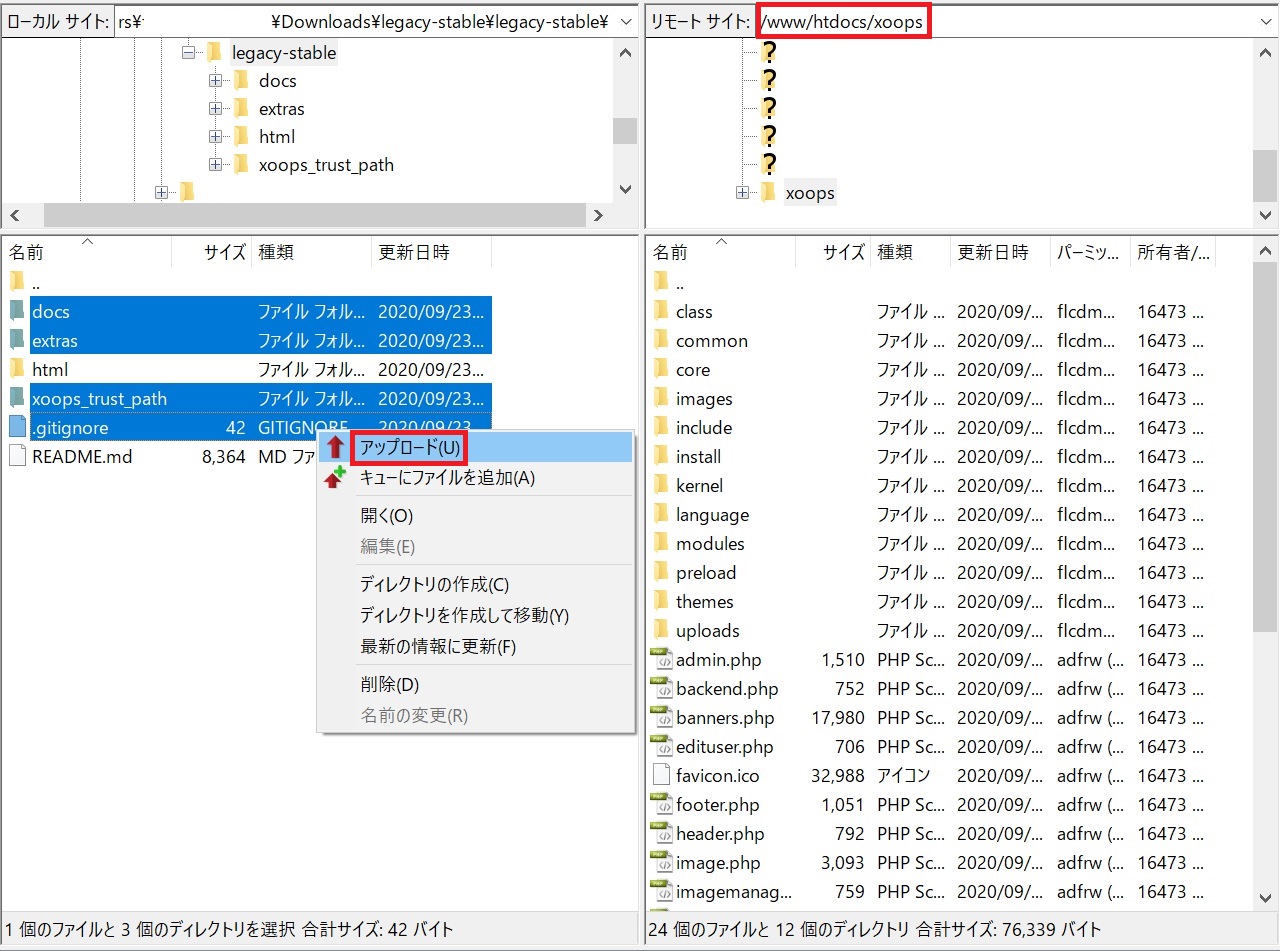Click favicon.ico file icon
This screenshot has height=951, width=1280.
tap(661, 775)
